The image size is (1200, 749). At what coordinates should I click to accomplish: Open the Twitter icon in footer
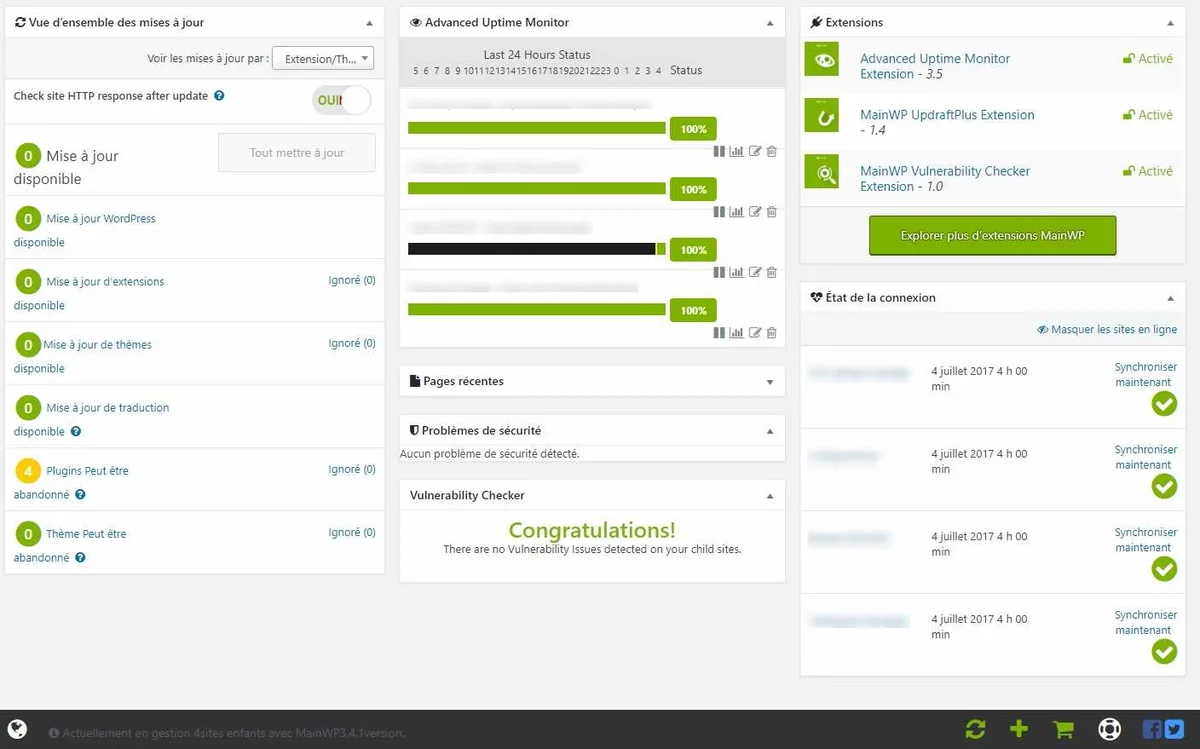point(1173,729)
